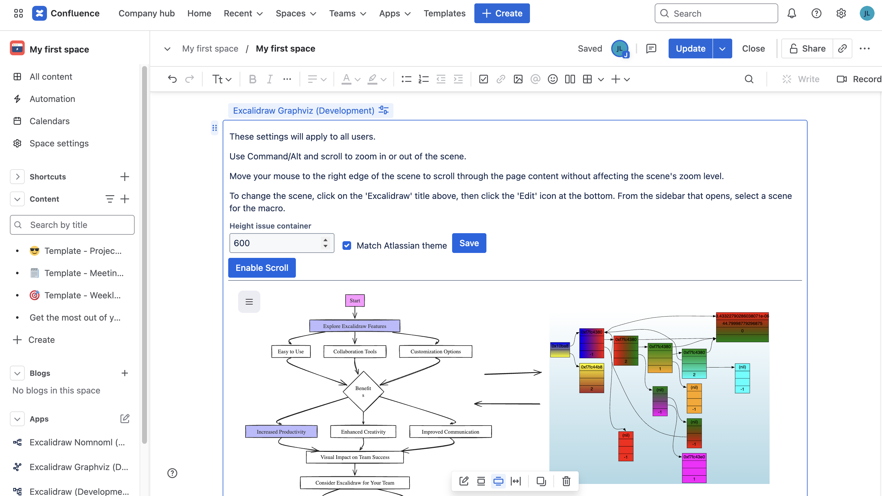
Task: Open the Spaces menu
Action: [296, 13]
